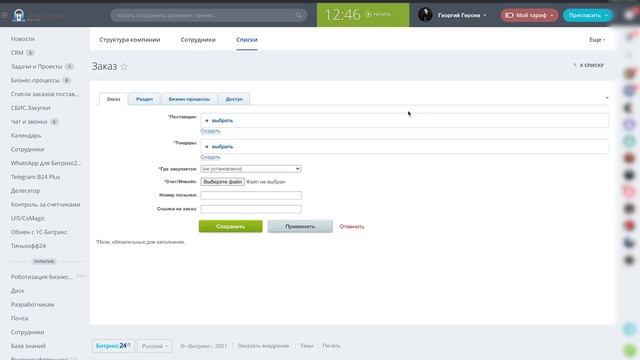Open Почта in sidebar
640x360 pixels.
(19, 318)
